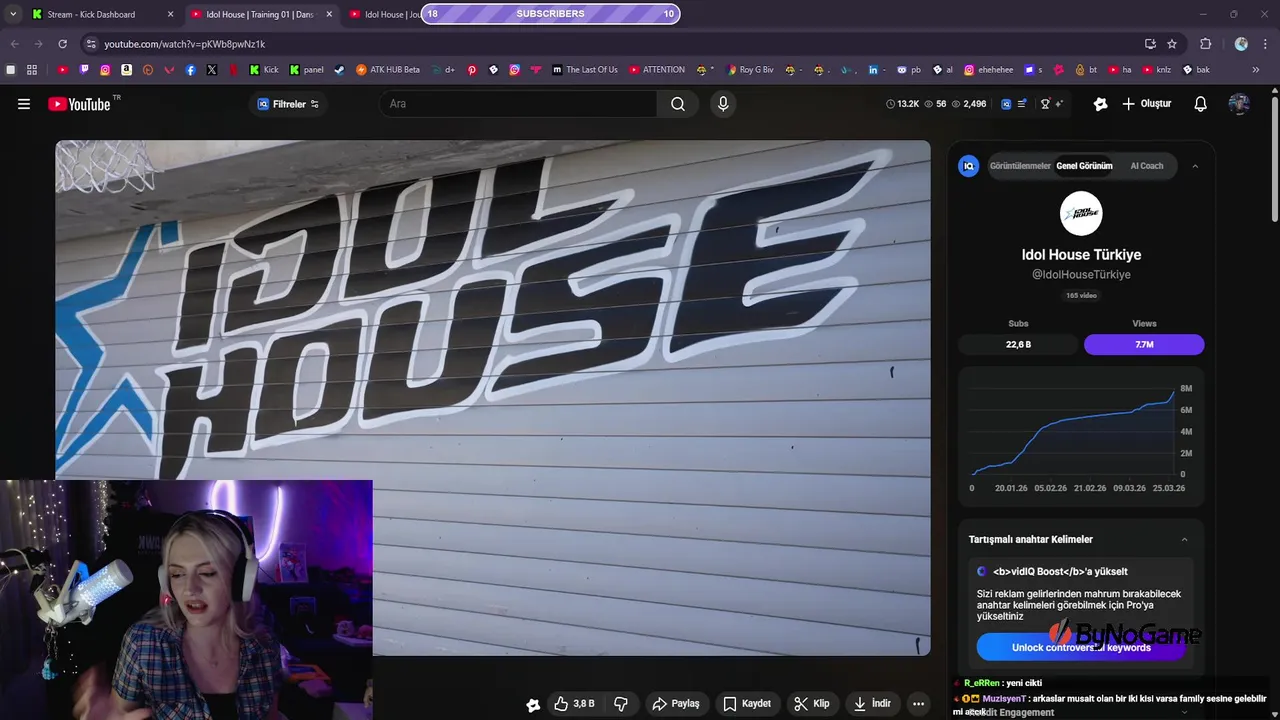Open Idol House Türkiye channel name
This screenshot has height=720, width=1280.
click(x=1081, y=255)
